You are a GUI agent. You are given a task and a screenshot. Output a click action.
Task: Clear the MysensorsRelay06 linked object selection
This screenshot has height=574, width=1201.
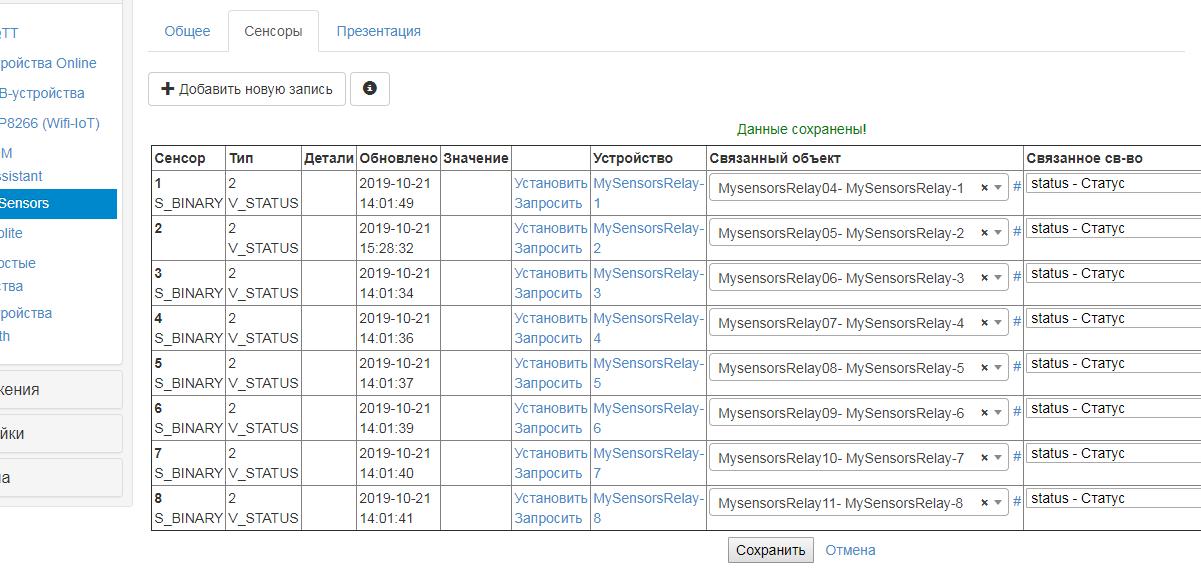click(984, 278)
